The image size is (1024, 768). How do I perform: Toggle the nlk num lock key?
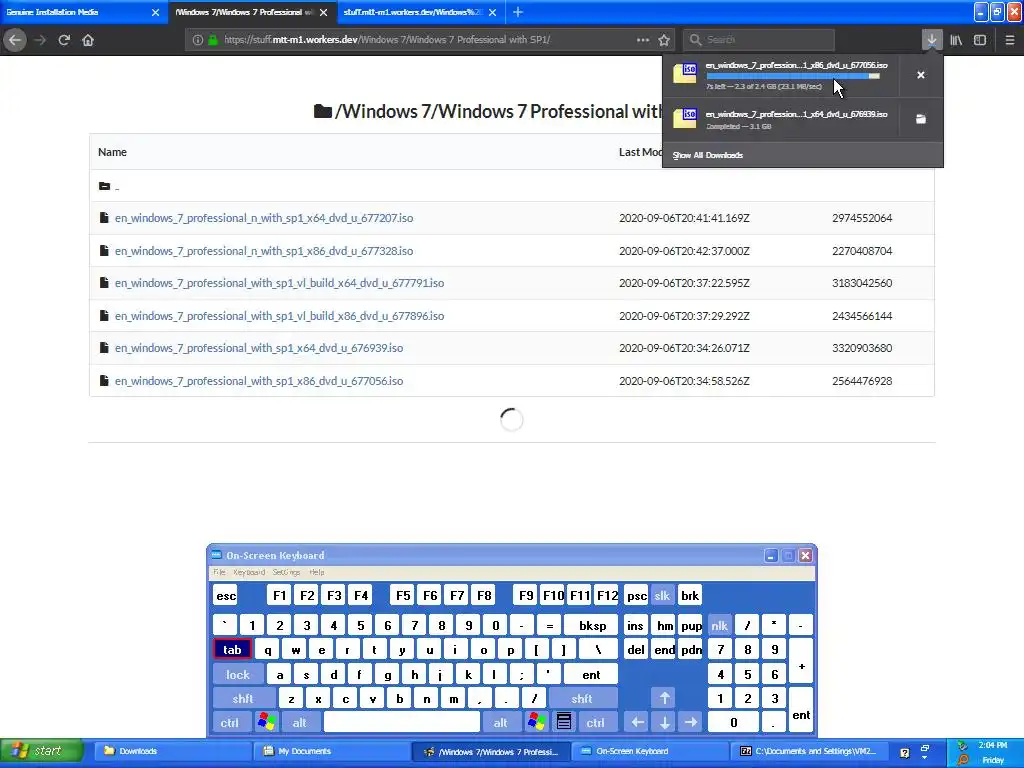tap(719, 626)
